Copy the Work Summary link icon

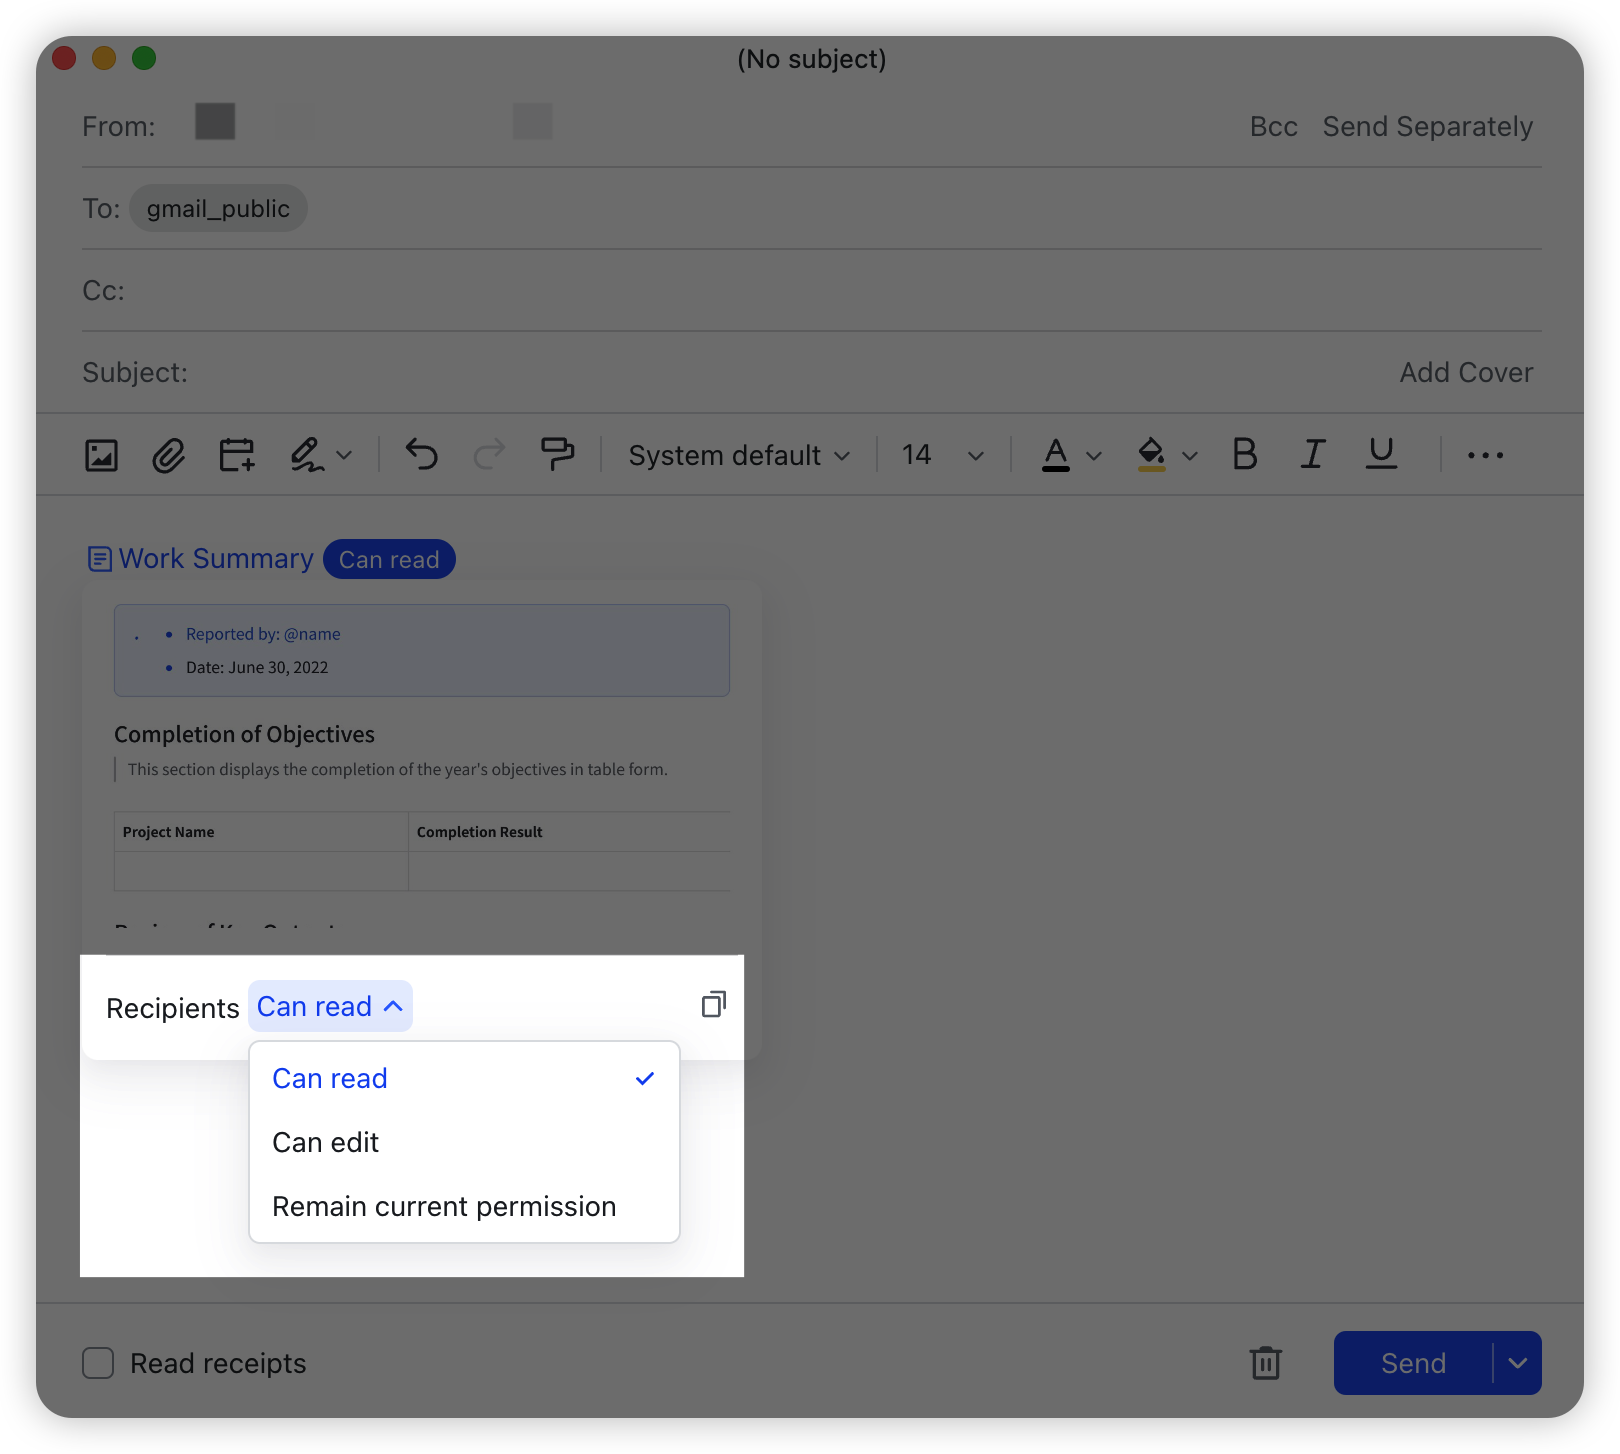[714, 1005]
